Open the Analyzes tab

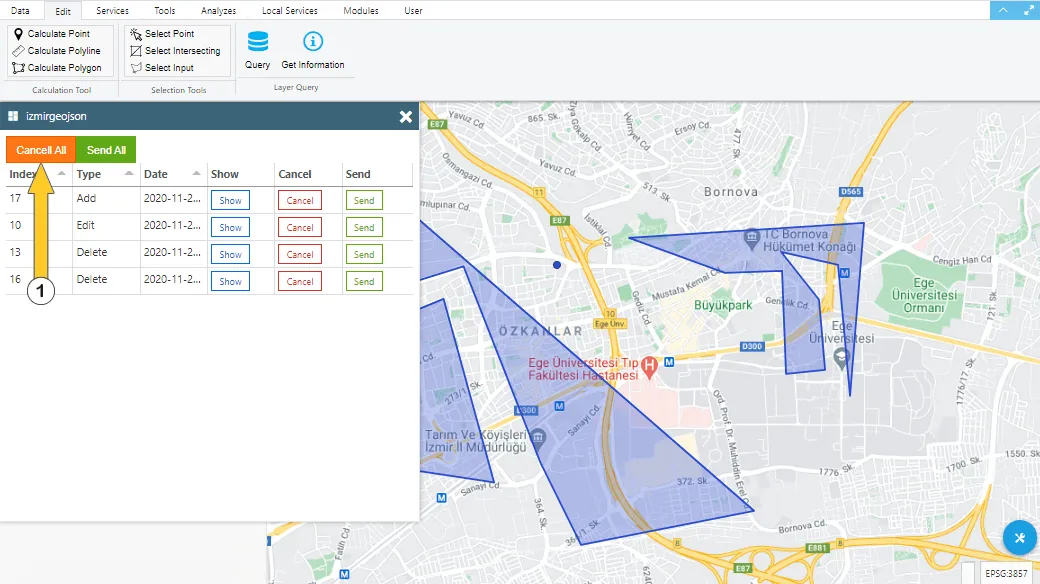tap(218, 11)
